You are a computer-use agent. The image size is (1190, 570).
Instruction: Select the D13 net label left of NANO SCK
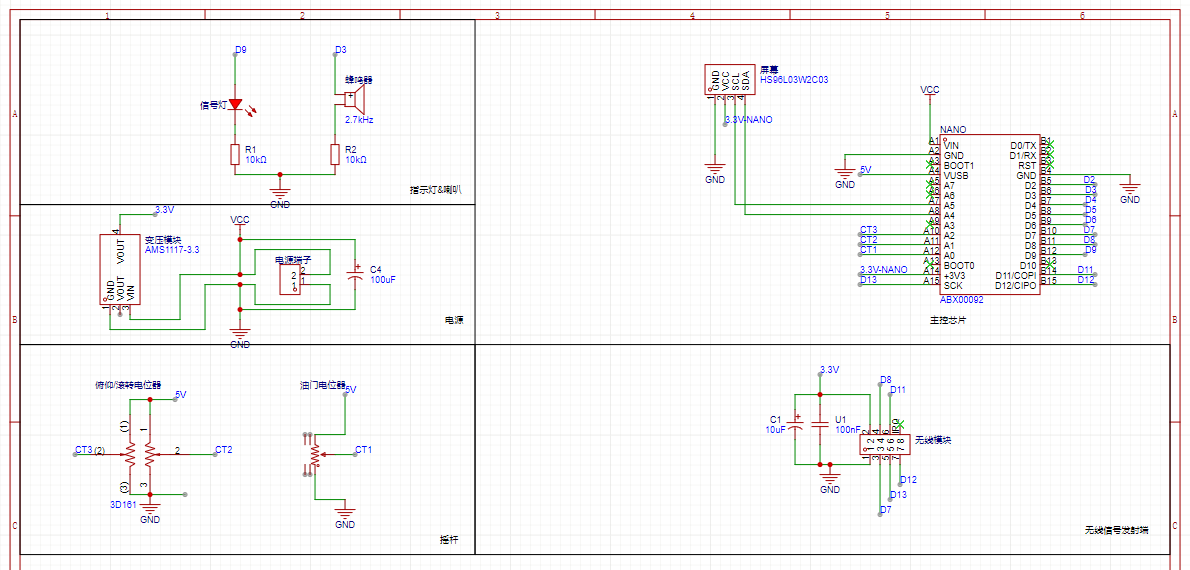point(868,280)
